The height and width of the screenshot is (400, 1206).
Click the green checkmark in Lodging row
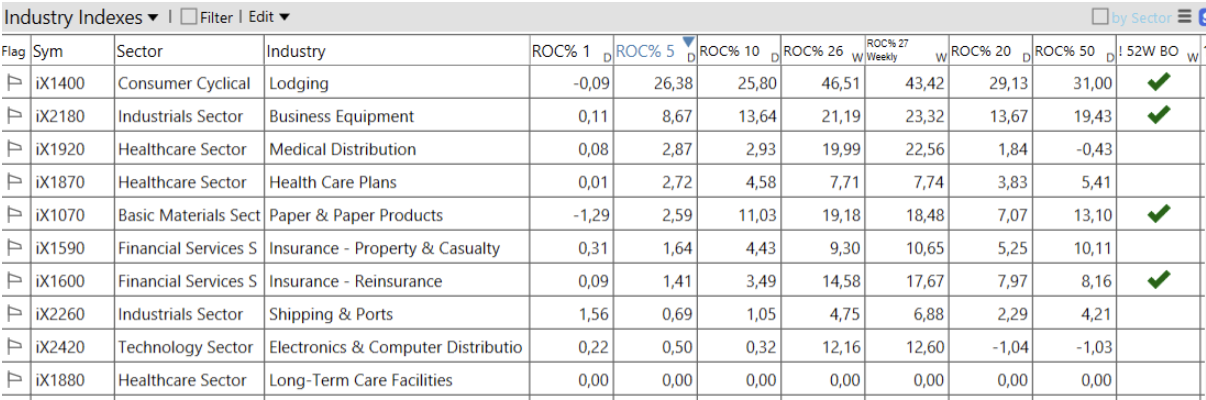tap(1159, 83)
